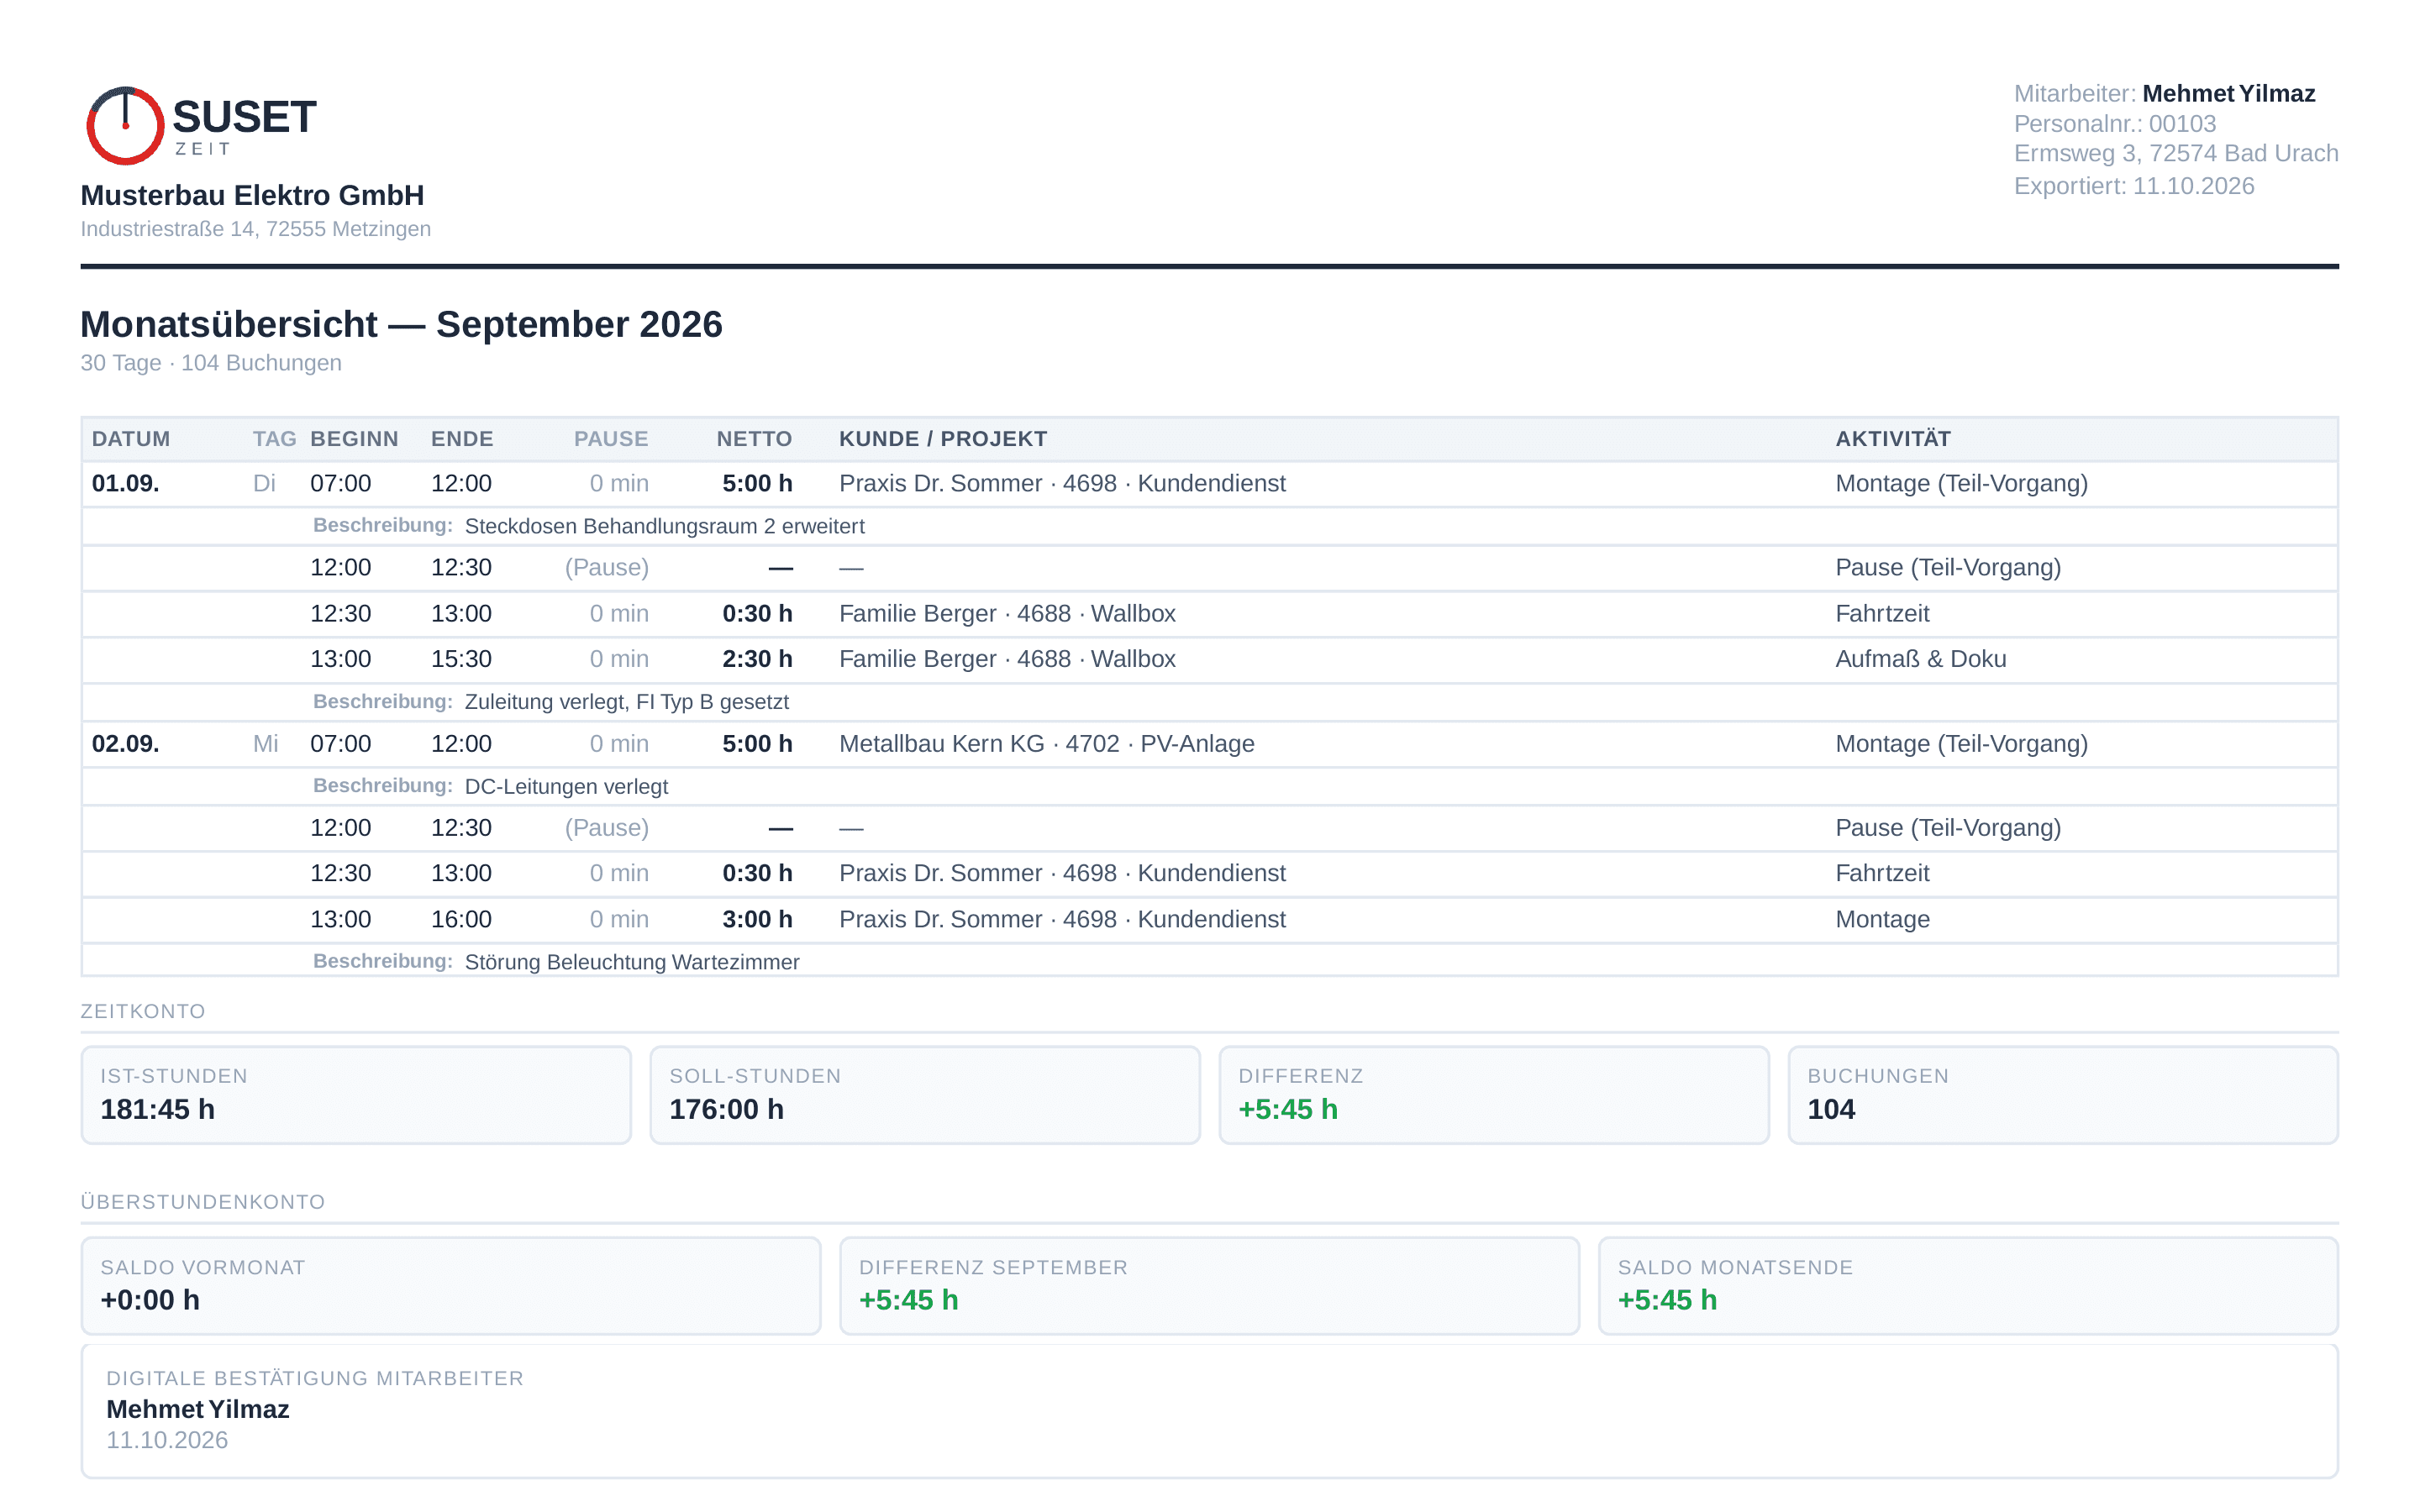Select the Musterbau Elektro GmbH company name
Viewport: 2420px width, 1512px height.
[x=252, y=195]
